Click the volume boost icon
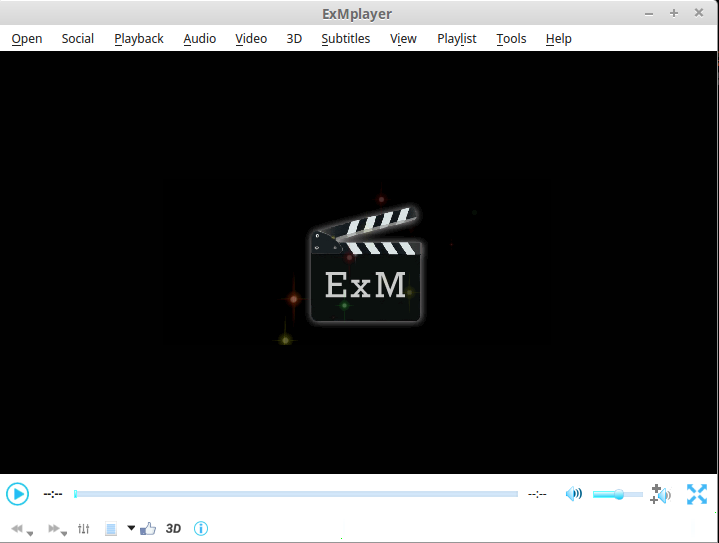This screenshot has width=719, height=543. tap(660, 494)
